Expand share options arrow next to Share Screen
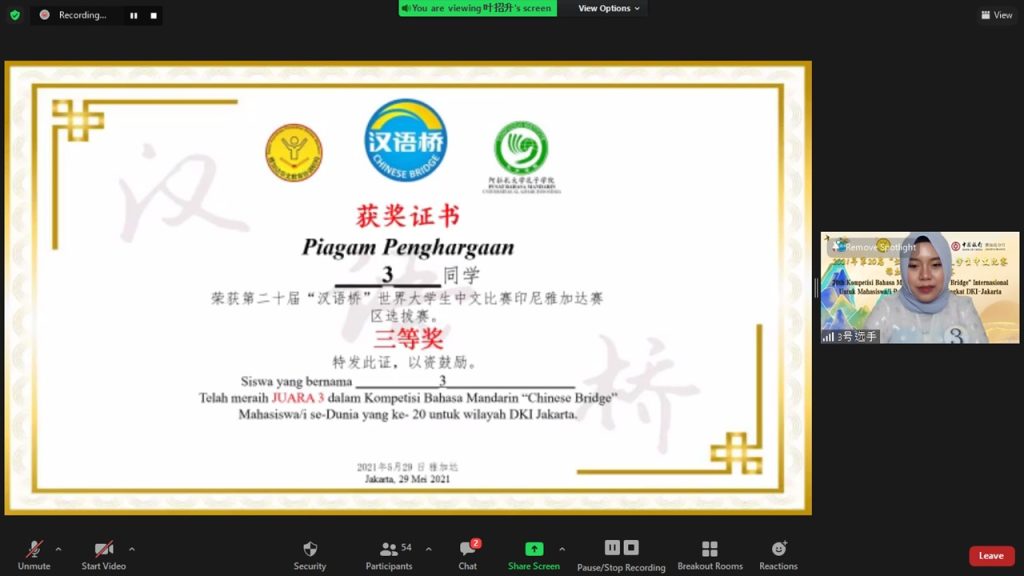The width and height of the screenshot is (1024, 576). [x=562, y=549]
